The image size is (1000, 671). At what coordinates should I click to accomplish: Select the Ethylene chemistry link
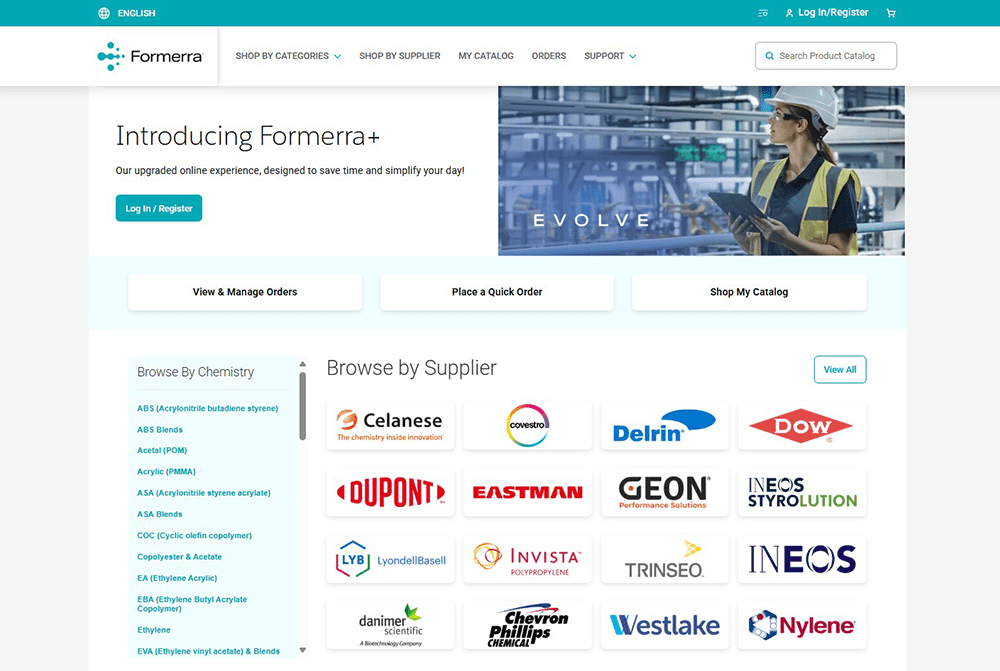pos(154,630)
